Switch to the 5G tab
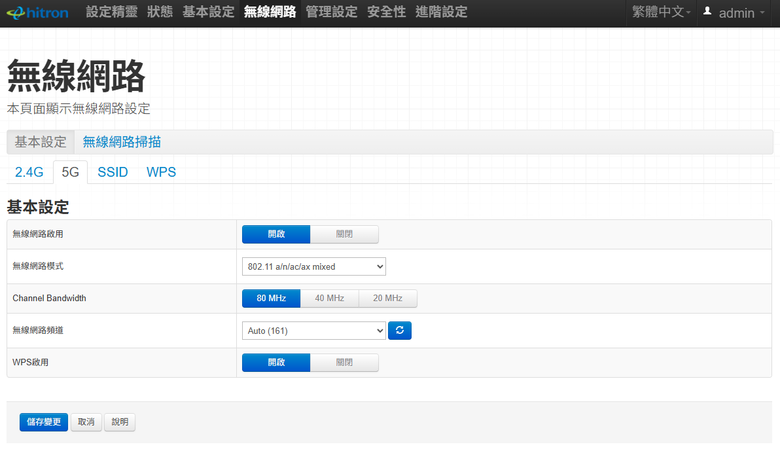This screenshot has width=780, height=455. coord(70,172)
